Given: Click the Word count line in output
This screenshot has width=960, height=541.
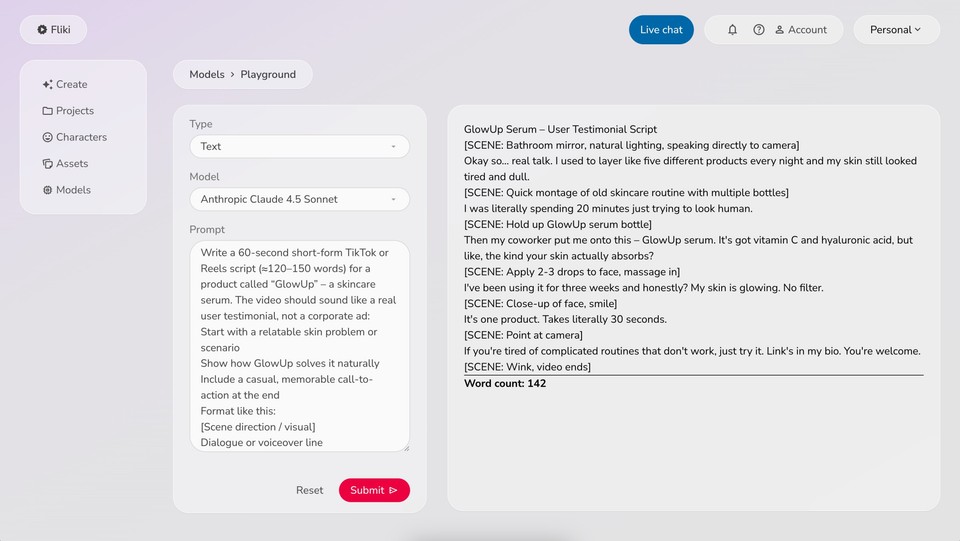Looking at the screenshot, I should tap(505, 384).
